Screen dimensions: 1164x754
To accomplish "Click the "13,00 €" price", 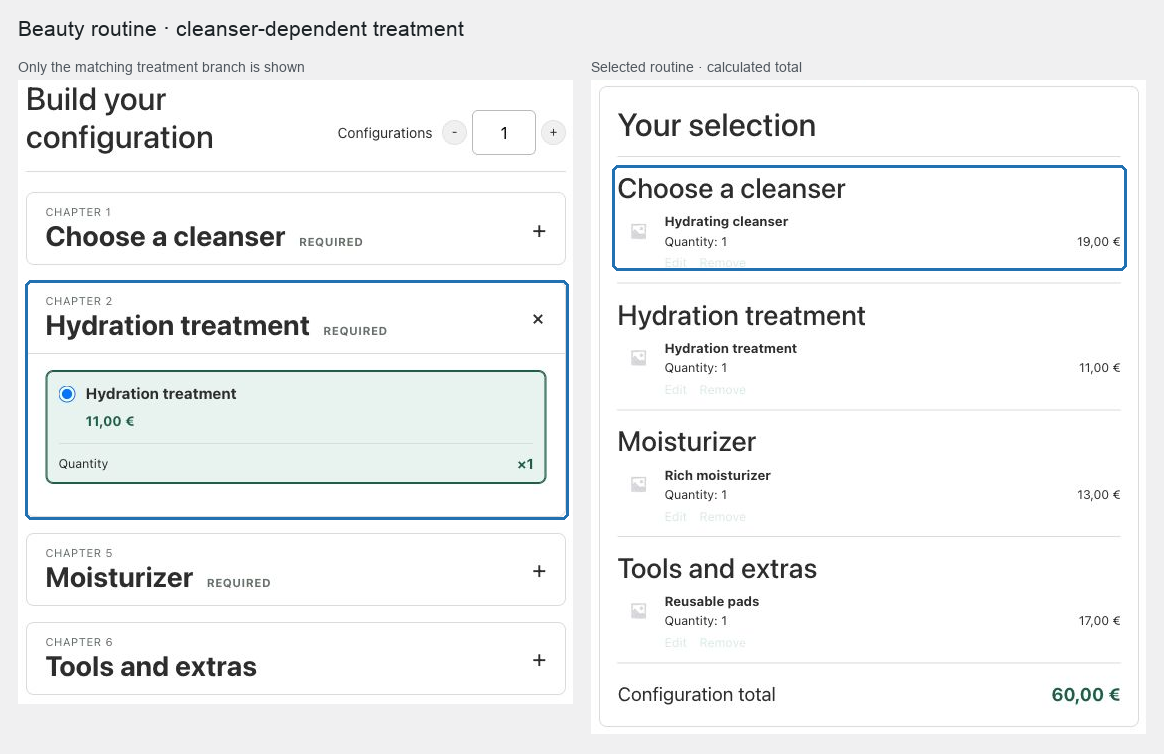I will 1099,495.
